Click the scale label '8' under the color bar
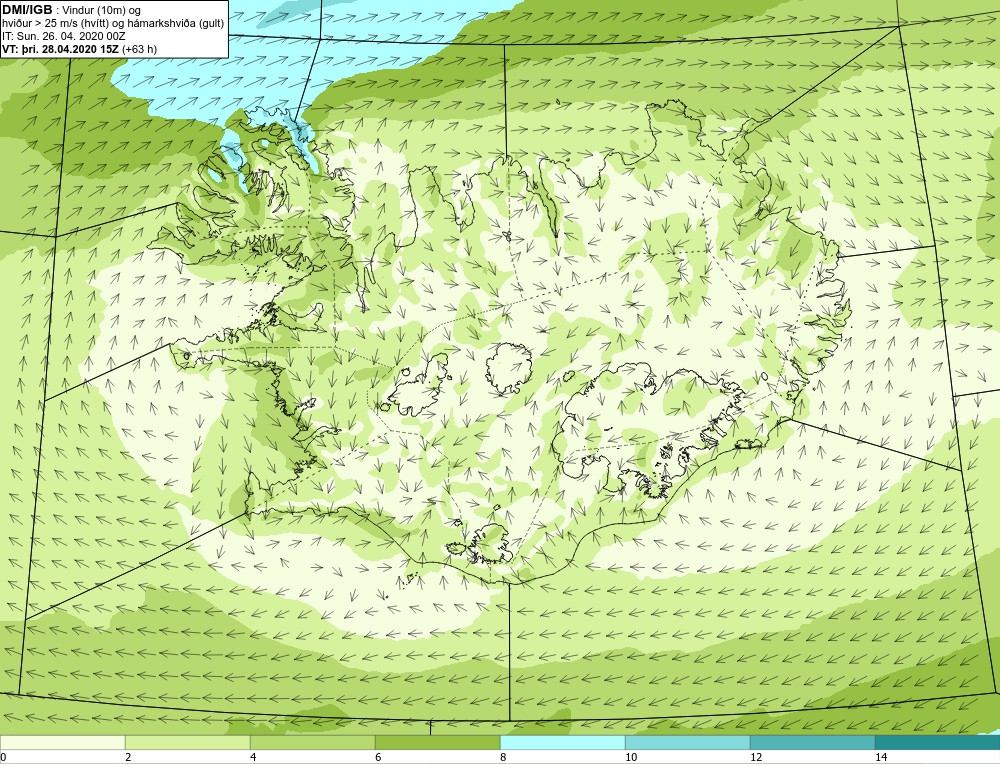This screenshot has width=1000, height=764. tap(503, 757)
